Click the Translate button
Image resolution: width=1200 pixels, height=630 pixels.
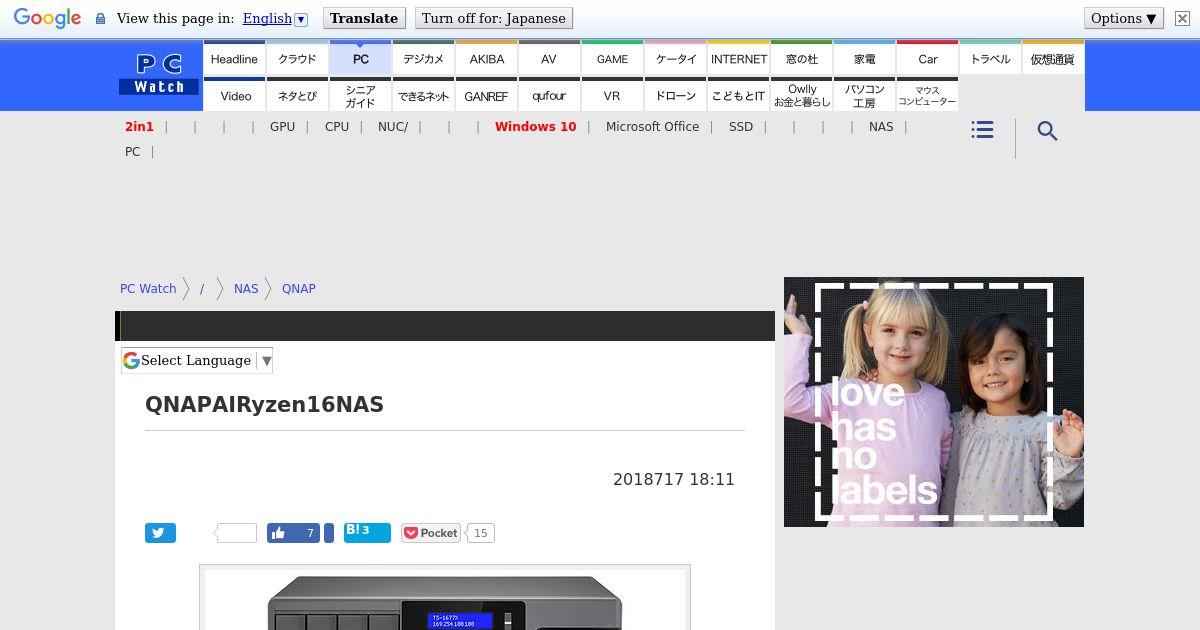pos(364,18)
